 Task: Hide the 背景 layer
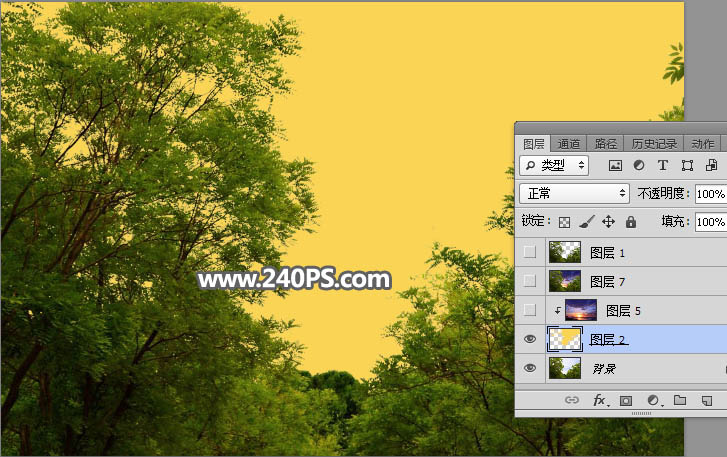click(530, 368)
